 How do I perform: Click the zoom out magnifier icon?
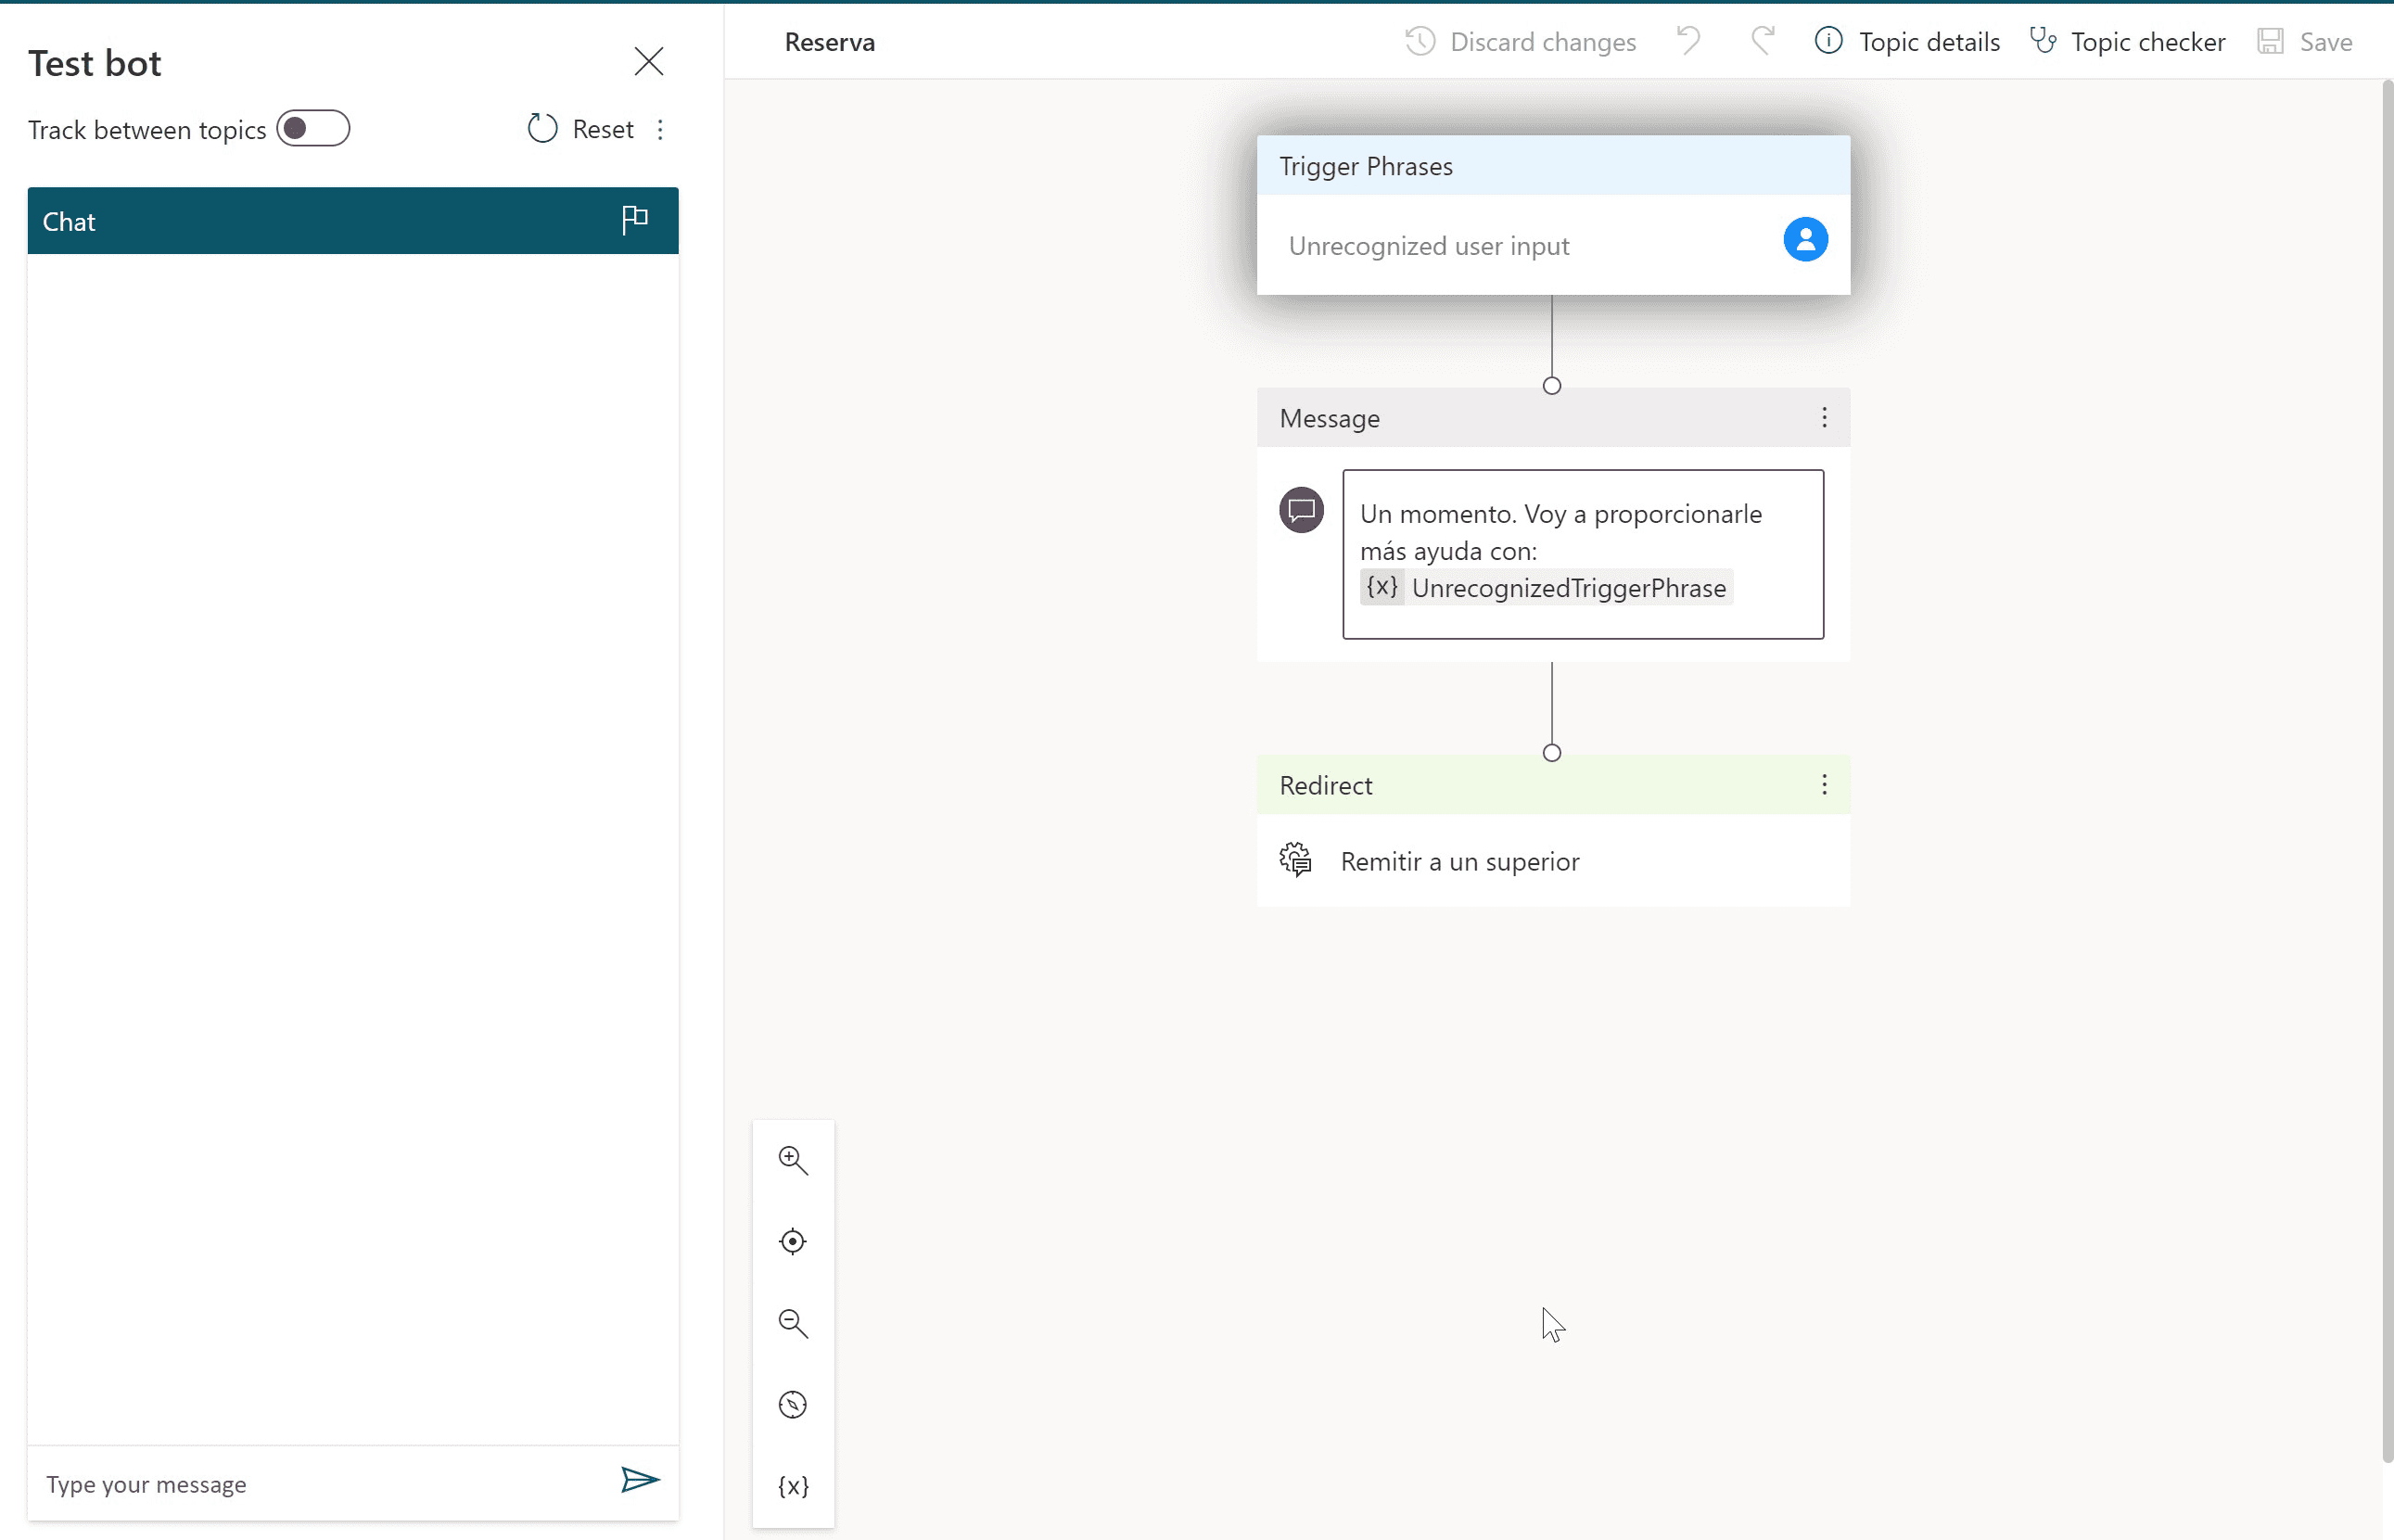click(793, 1323)
